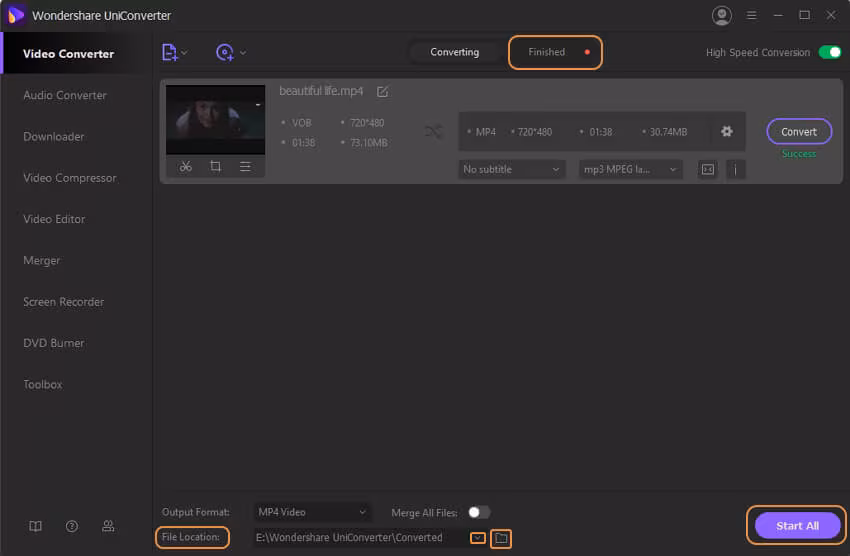Image resolution: width=850 pixels, height=556 pixels.
Task: Select Audio Converter in sidebar
Action: (x=65, y=95)
